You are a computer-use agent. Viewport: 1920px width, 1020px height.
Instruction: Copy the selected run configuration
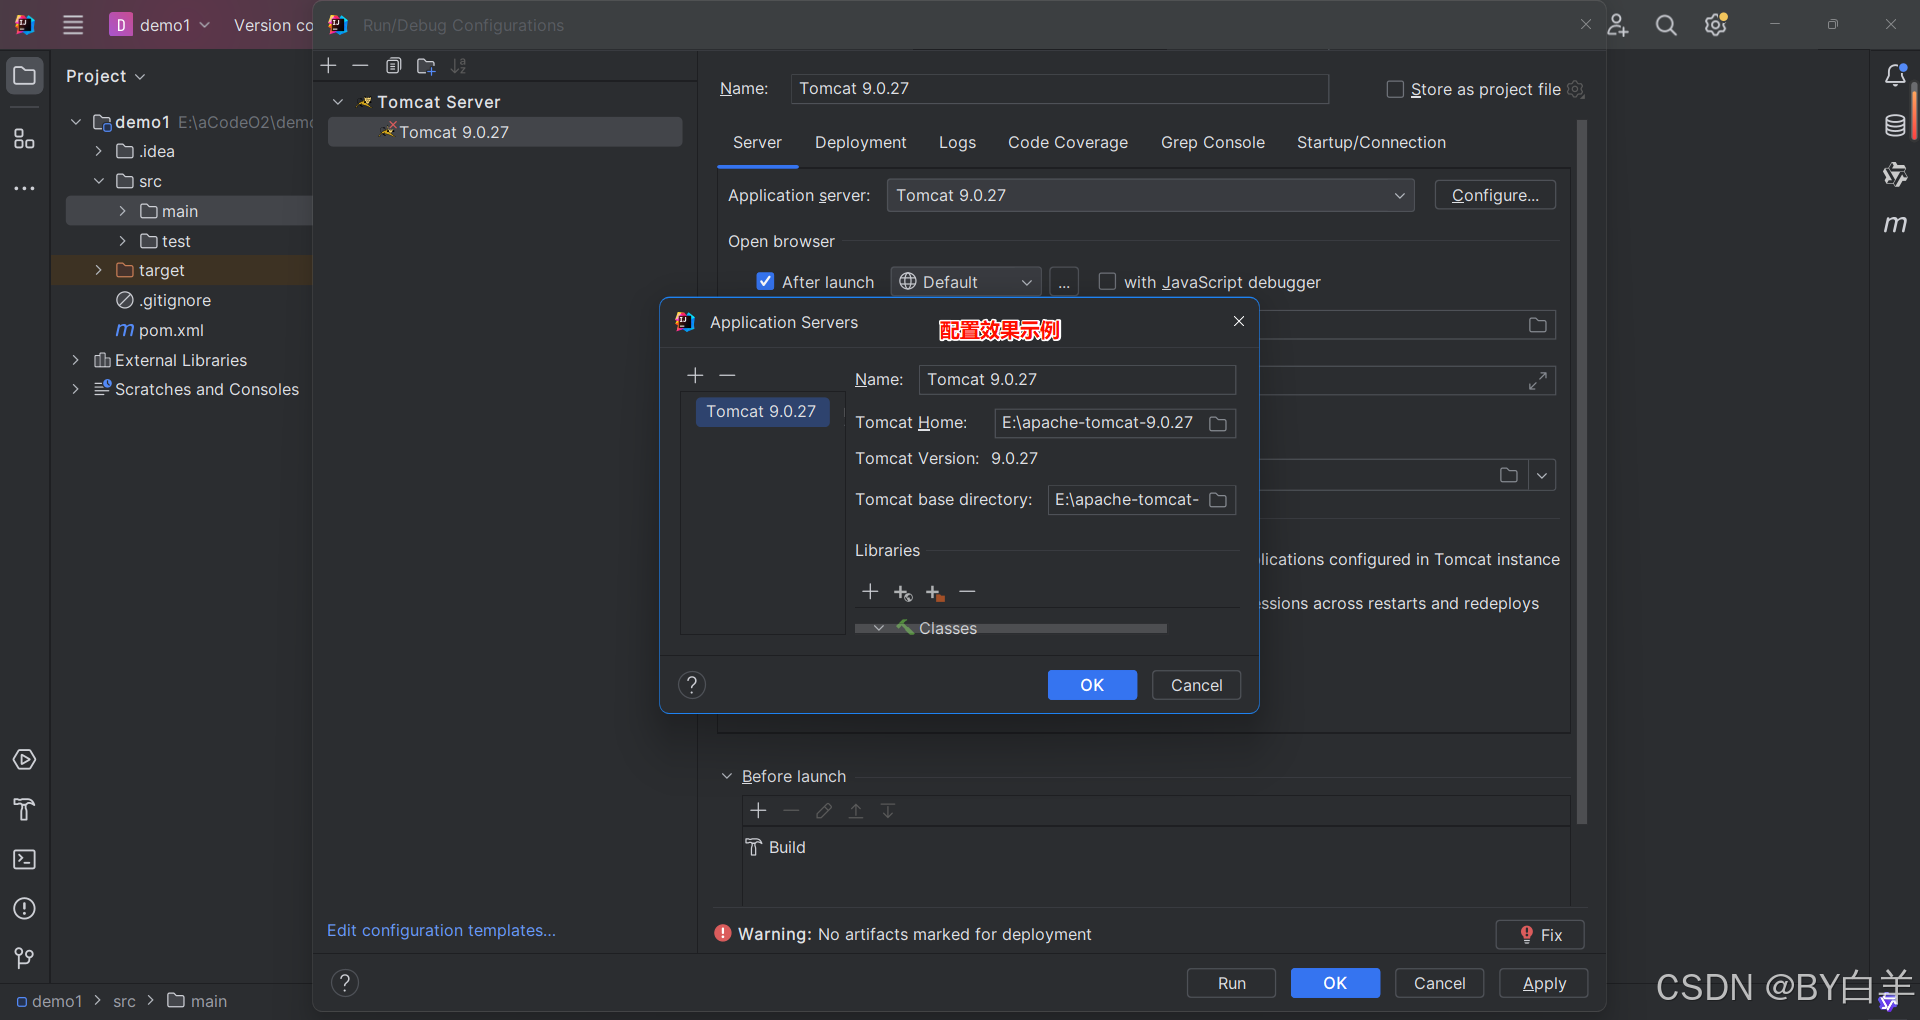coord(393,66)
